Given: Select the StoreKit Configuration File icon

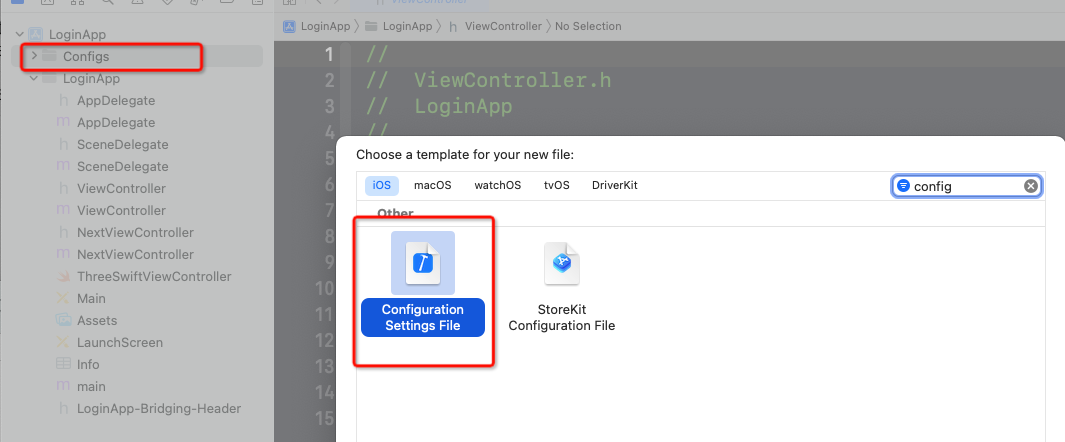Looking at the screenshot, I should click(562, 263).
